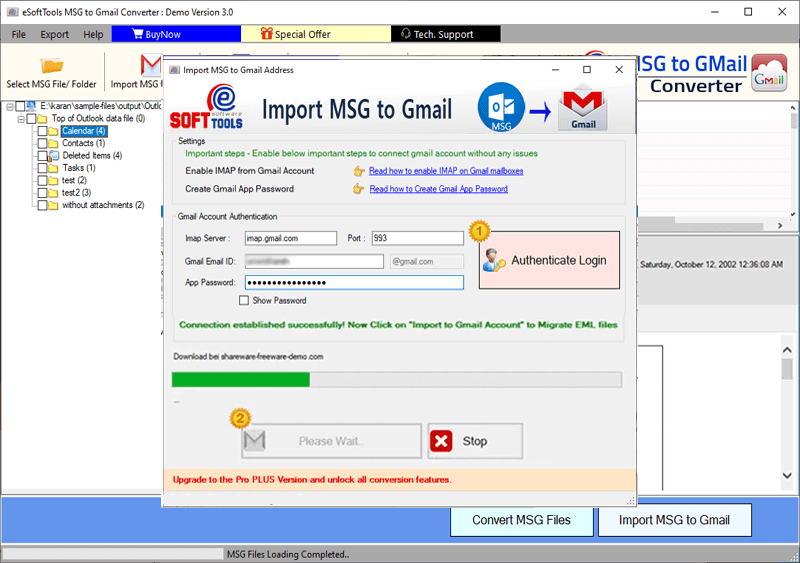Click the red X icon on Stop button

tap(441, 441)
